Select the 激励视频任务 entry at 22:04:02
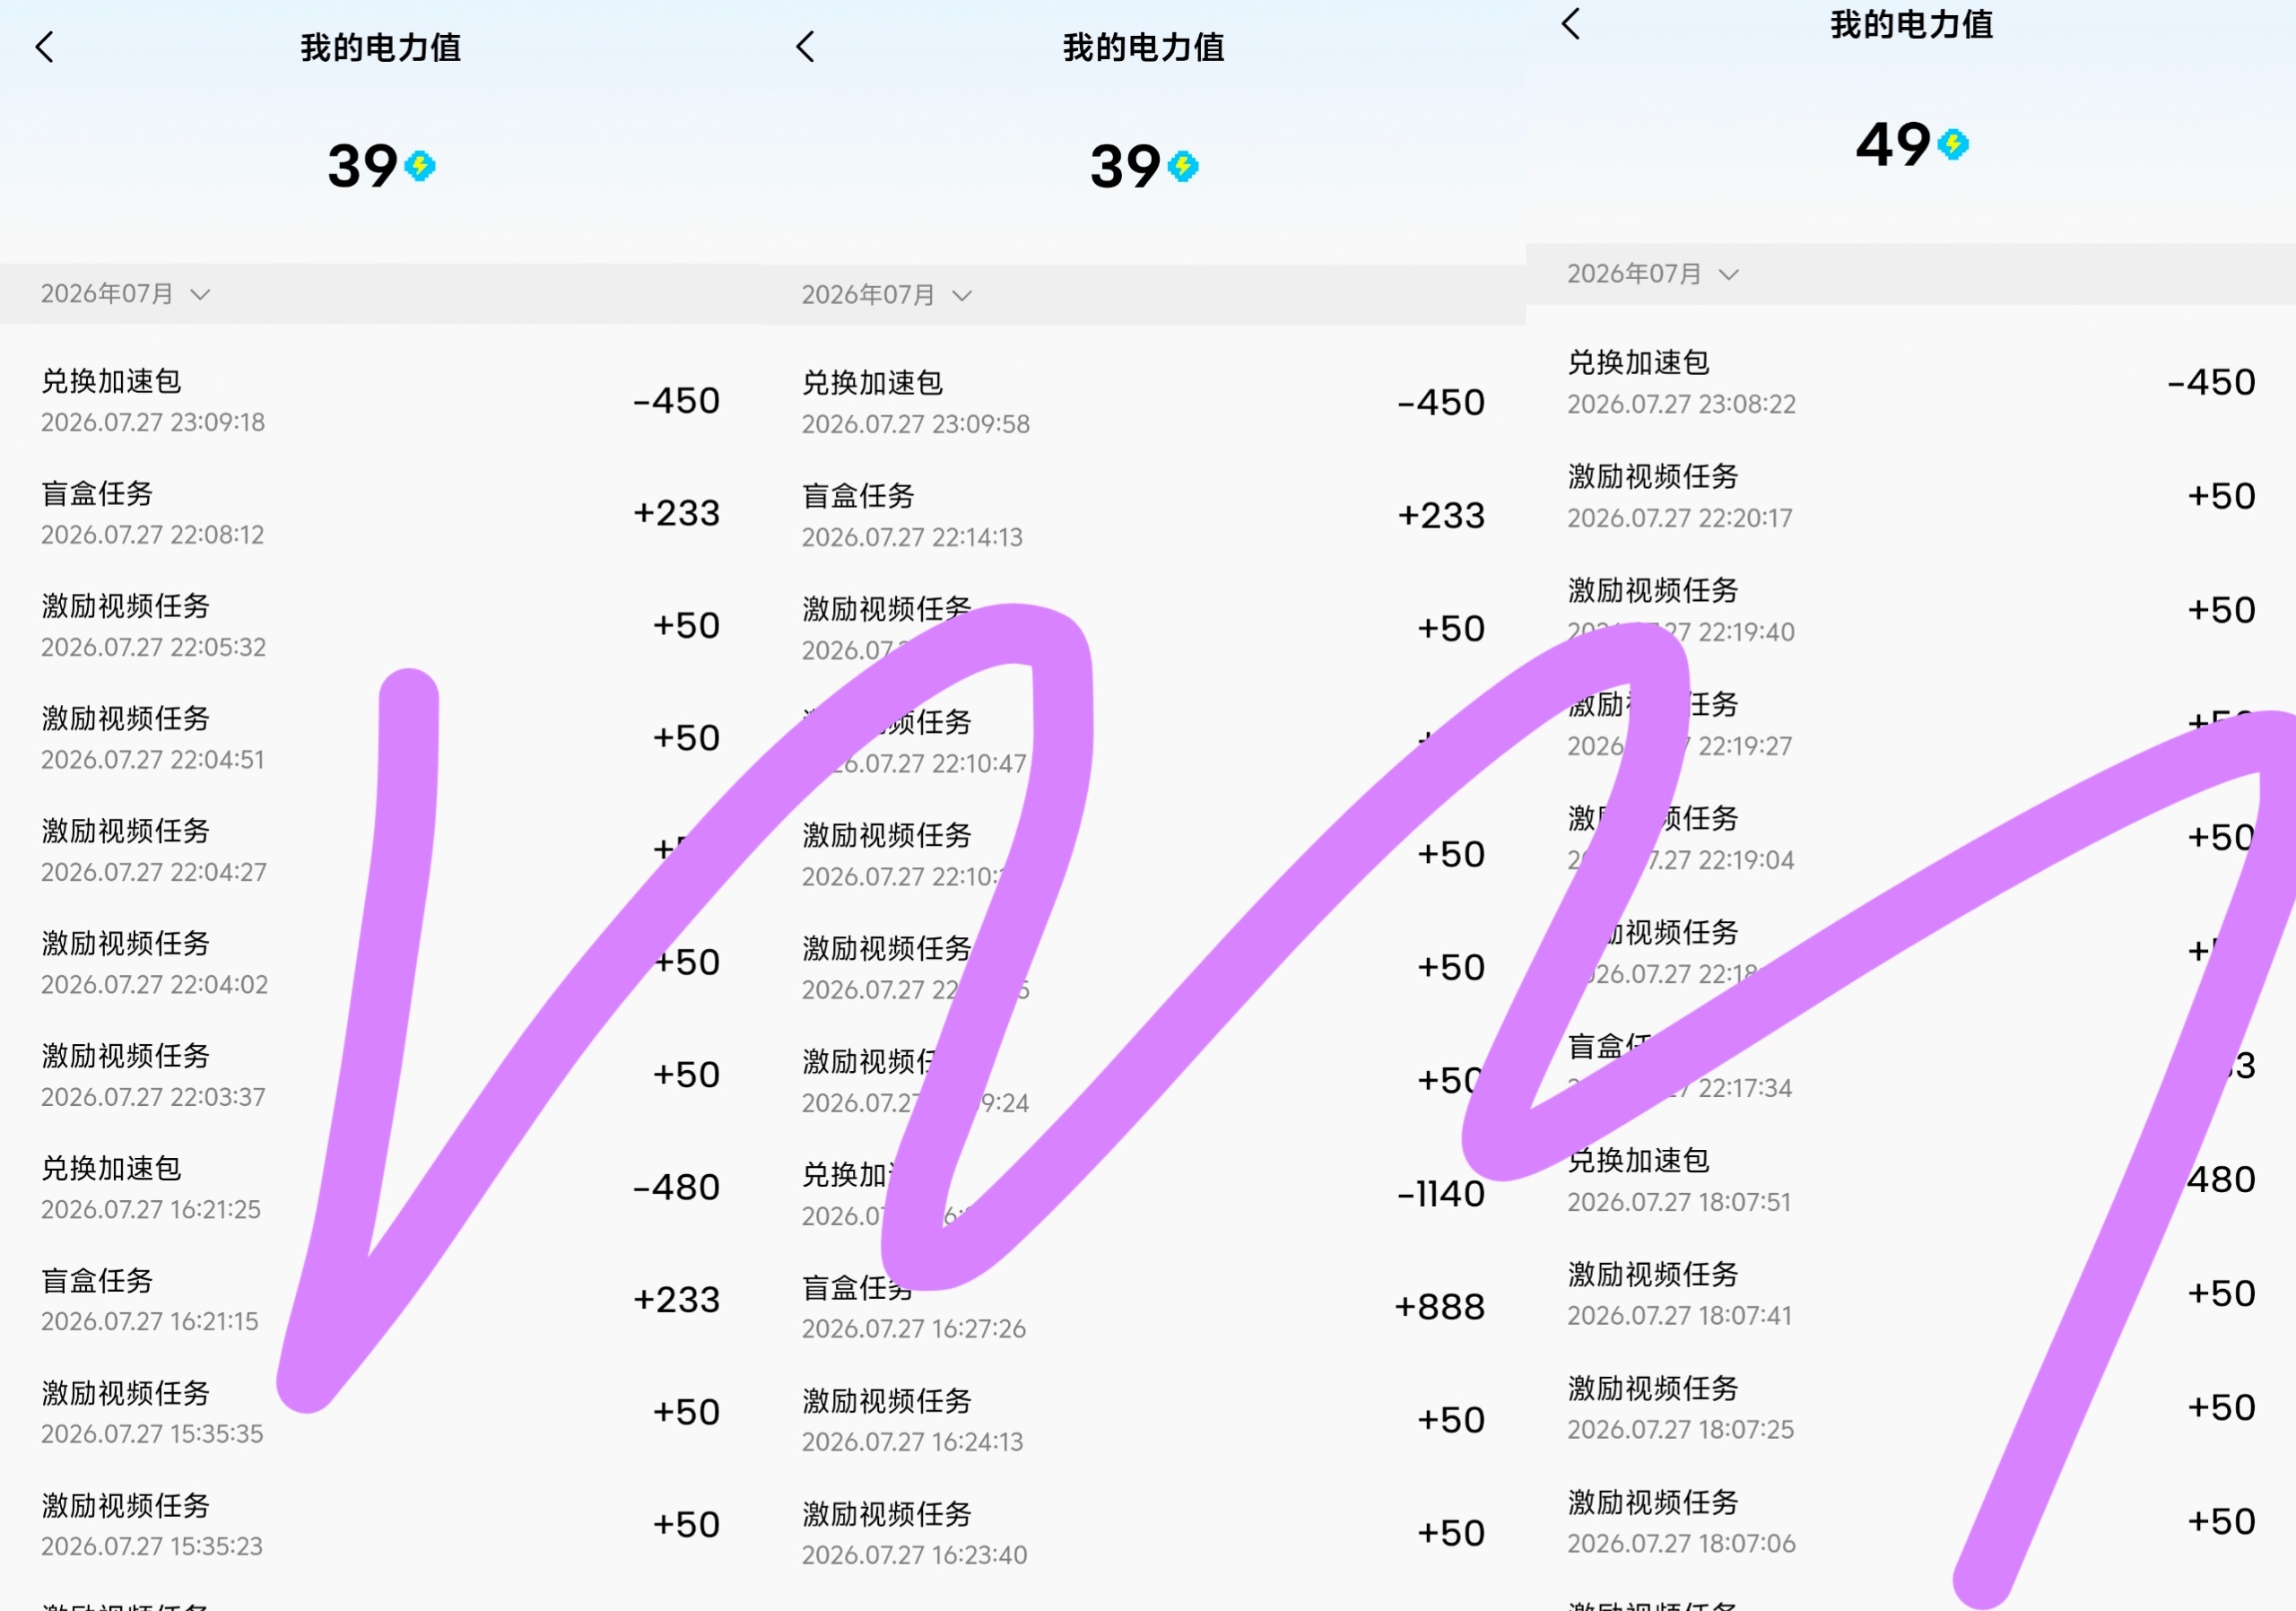The height and width of the screenshot is (1611, 2296). (x=380, y=963)
